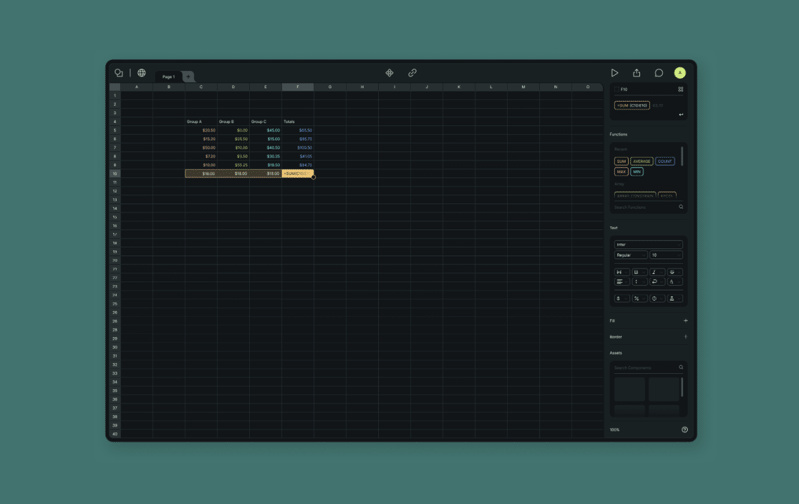Viewport: 799px width, 504px height.
Task: Click the =SUM formula chip in panel
Action: (x=632, y=105)
